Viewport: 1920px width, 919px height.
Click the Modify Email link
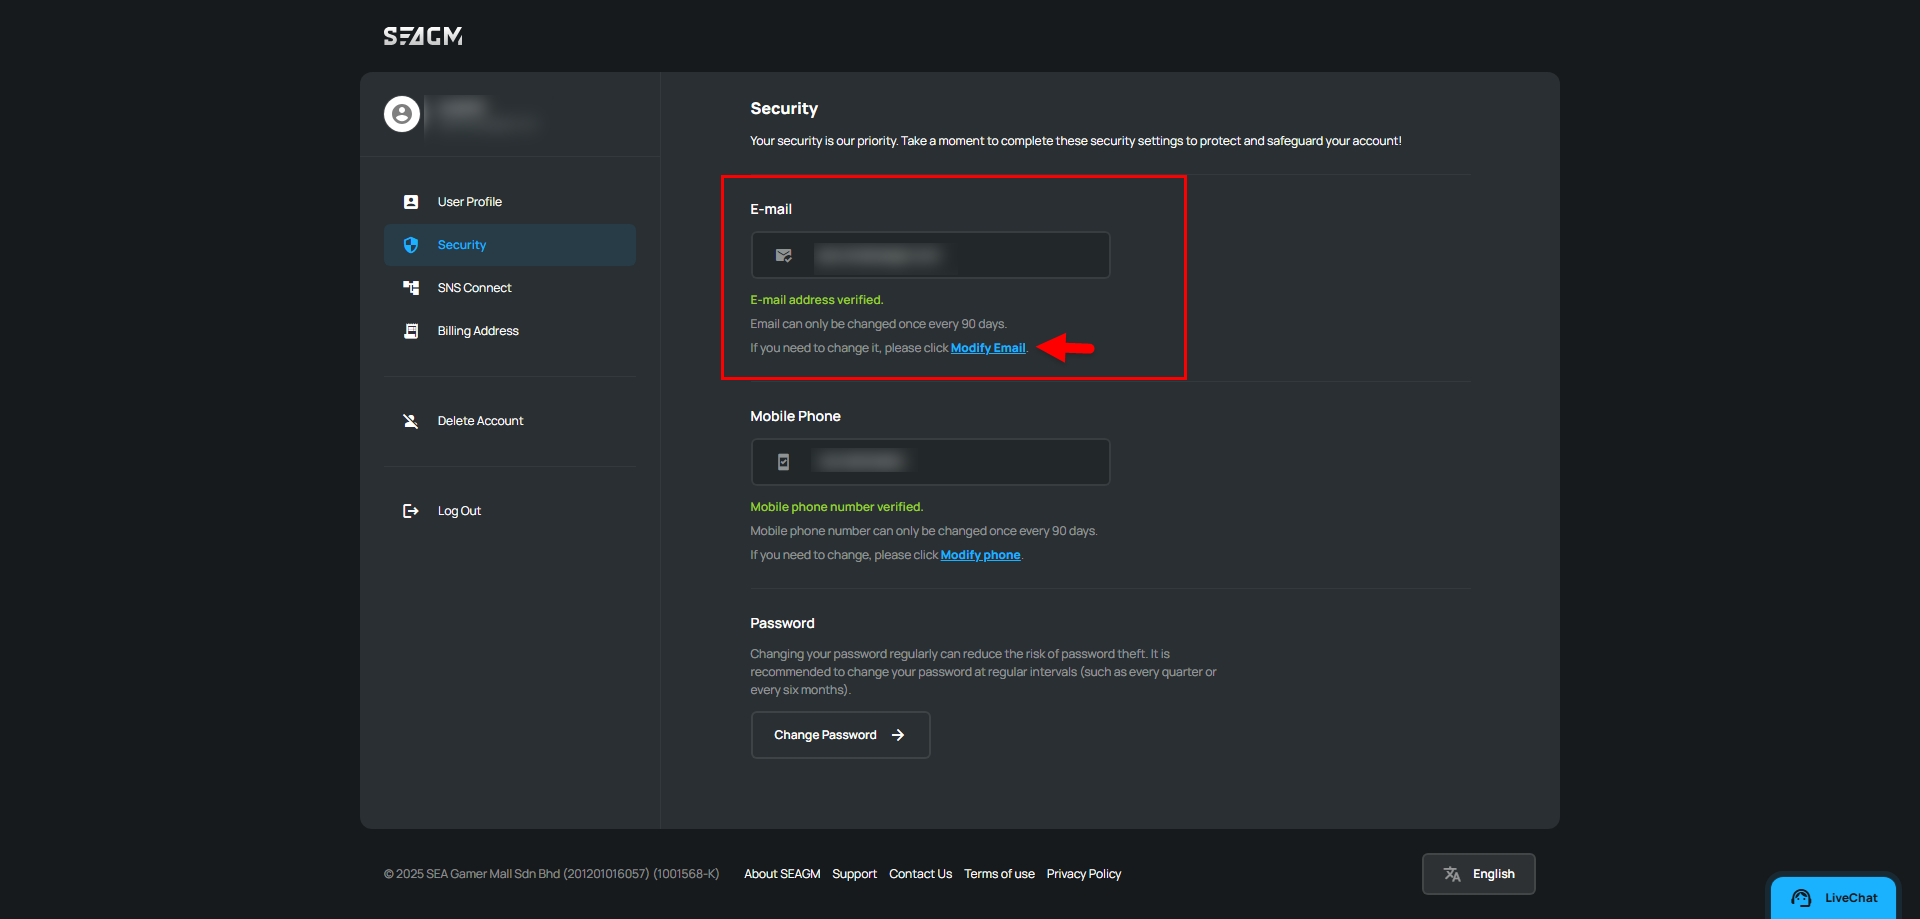pos(987,348)
